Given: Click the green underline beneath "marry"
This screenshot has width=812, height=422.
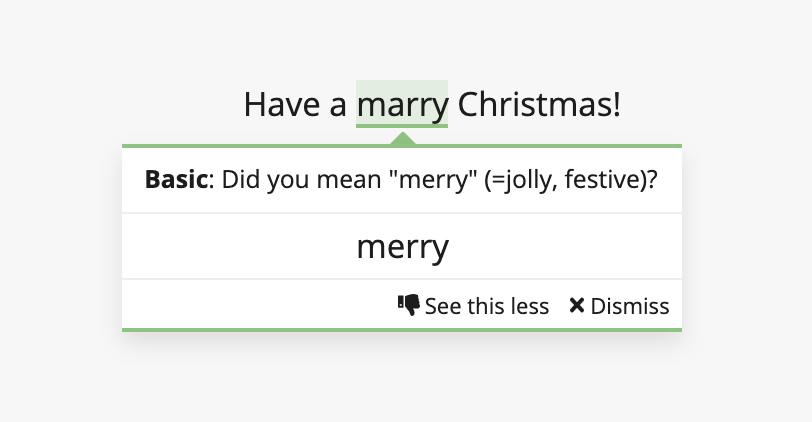Looking at the screenshot, I should click(x=402, y=126).
